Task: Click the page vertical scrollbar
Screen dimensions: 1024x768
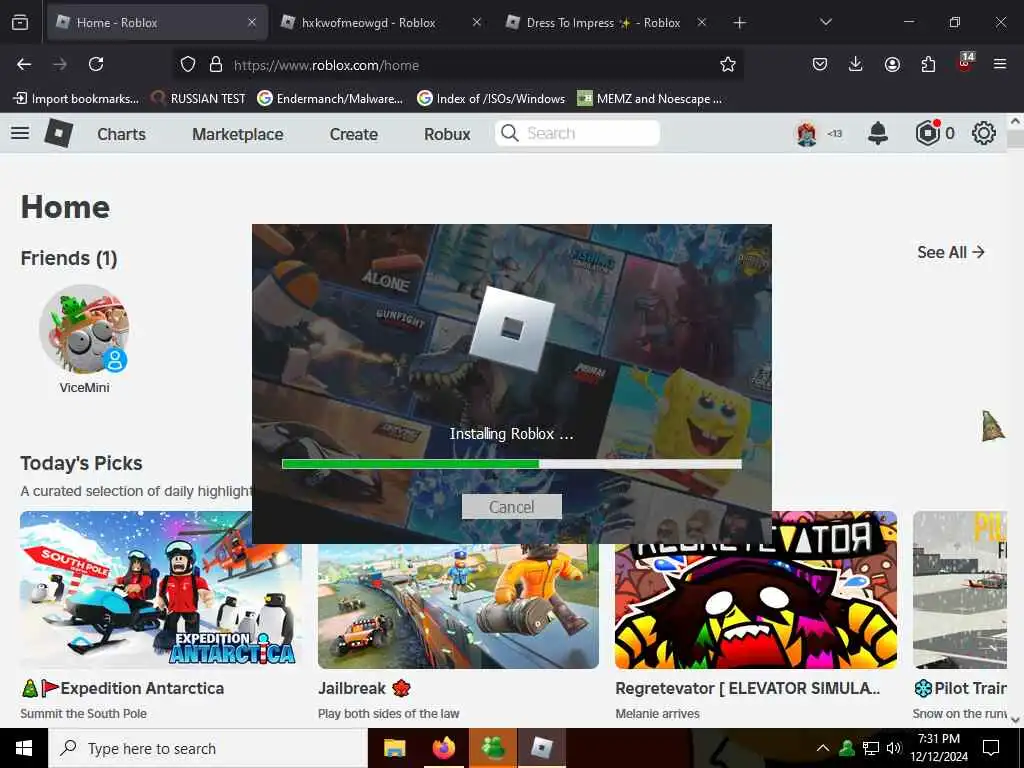Action: click(x=1015, y=421)
